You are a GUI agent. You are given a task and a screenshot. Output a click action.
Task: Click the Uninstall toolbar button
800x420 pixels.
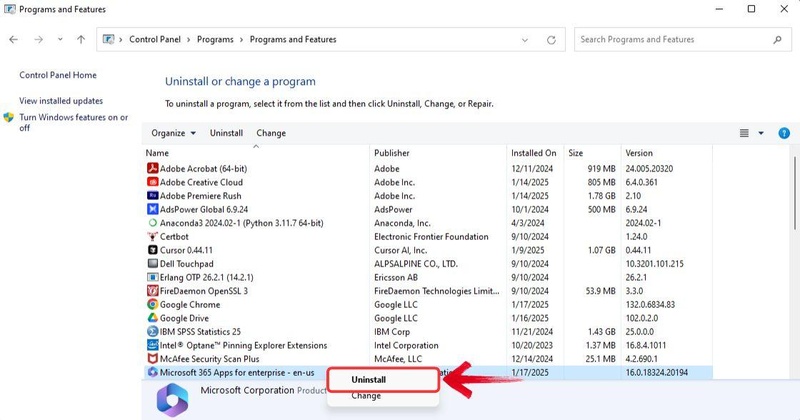coord(226,133)
